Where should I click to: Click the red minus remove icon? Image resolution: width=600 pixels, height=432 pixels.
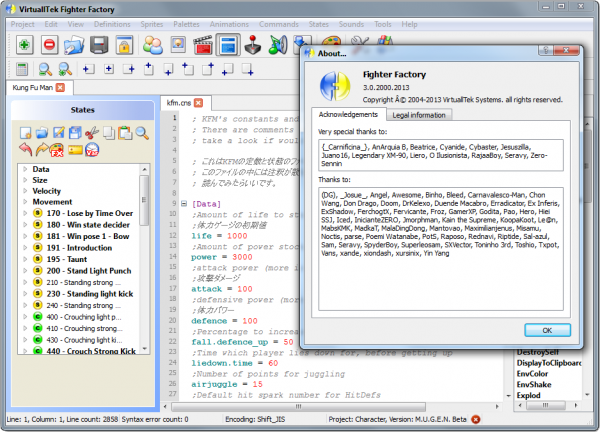click(x=49, y=45)
